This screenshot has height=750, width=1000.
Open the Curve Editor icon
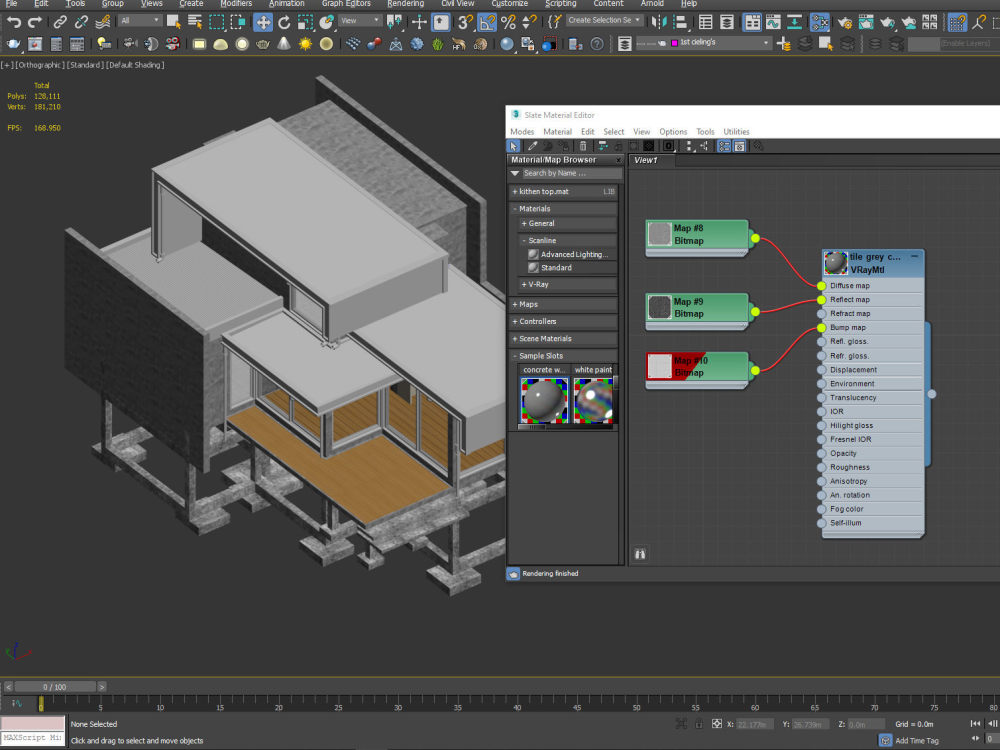pos(773,22)
